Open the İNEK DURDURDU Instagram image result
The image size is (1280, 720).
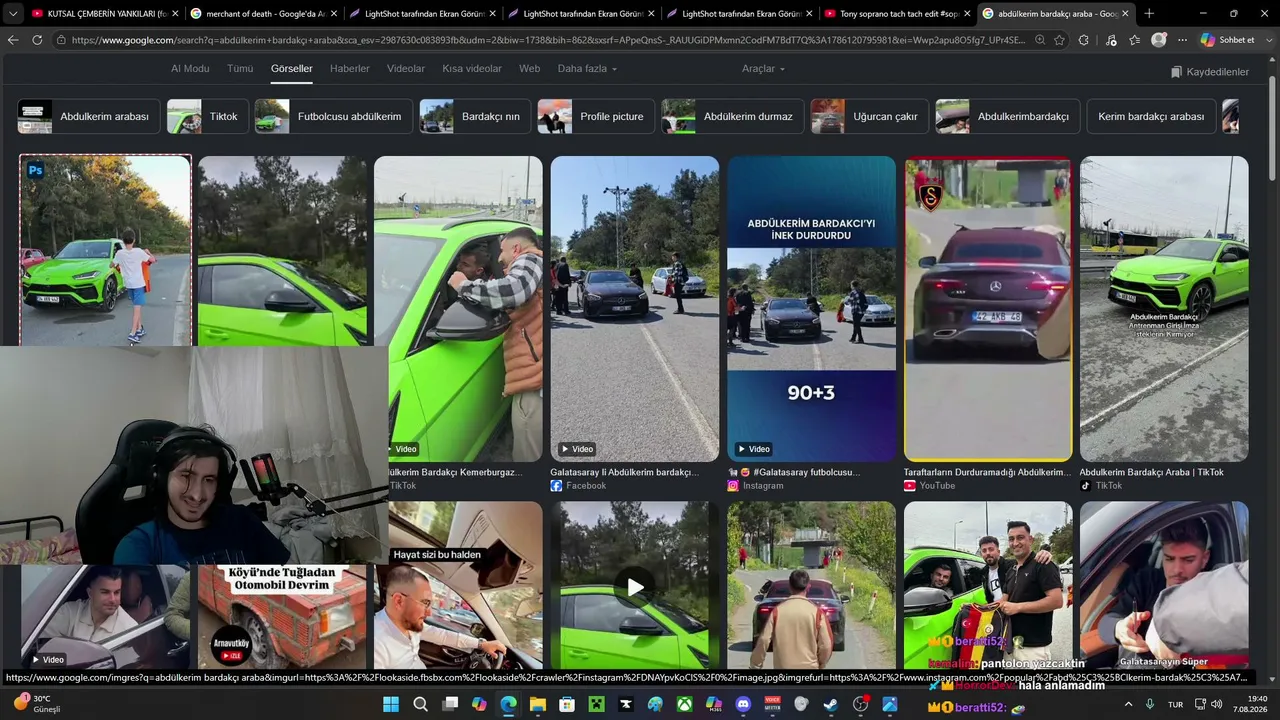[x=811, y=308]
